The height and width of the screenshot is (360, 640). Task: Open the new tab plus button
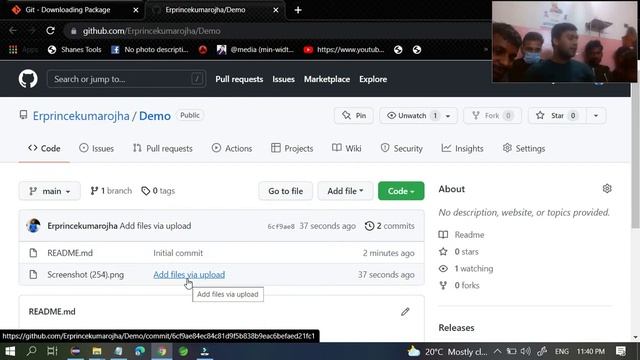(298, 10)
